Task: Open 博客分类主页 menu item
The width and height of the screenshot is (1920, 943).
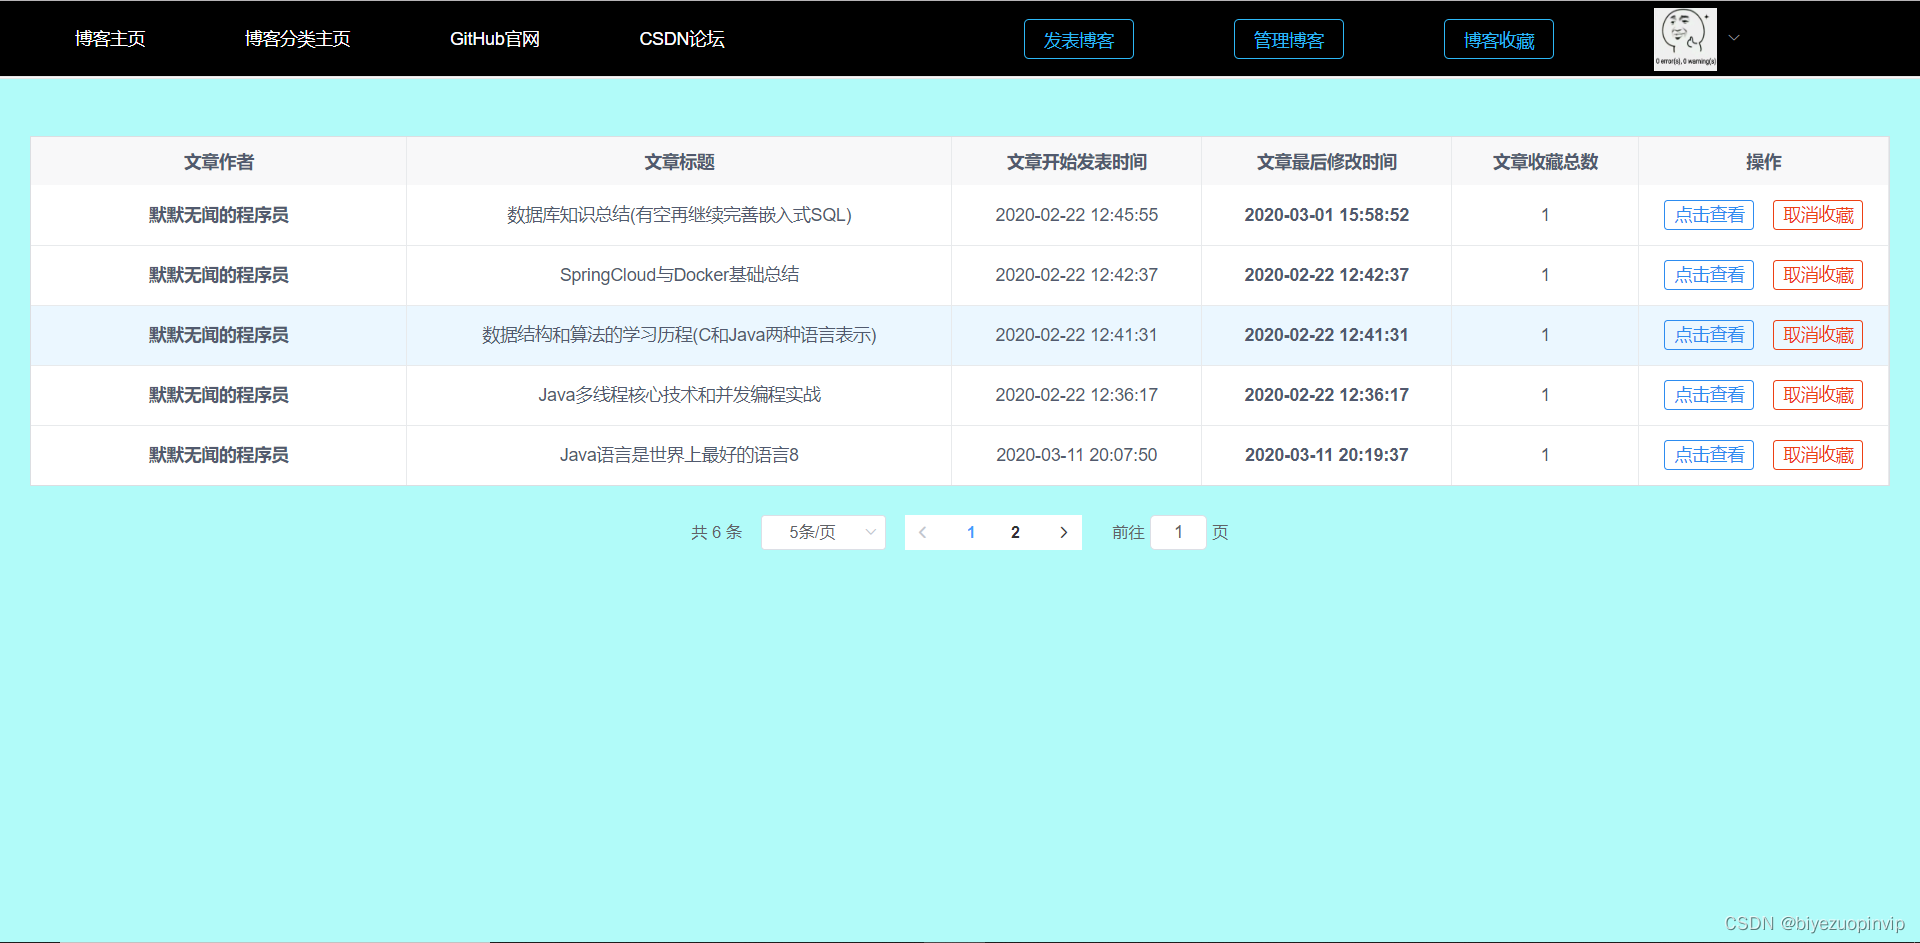Action: [297, 39]
